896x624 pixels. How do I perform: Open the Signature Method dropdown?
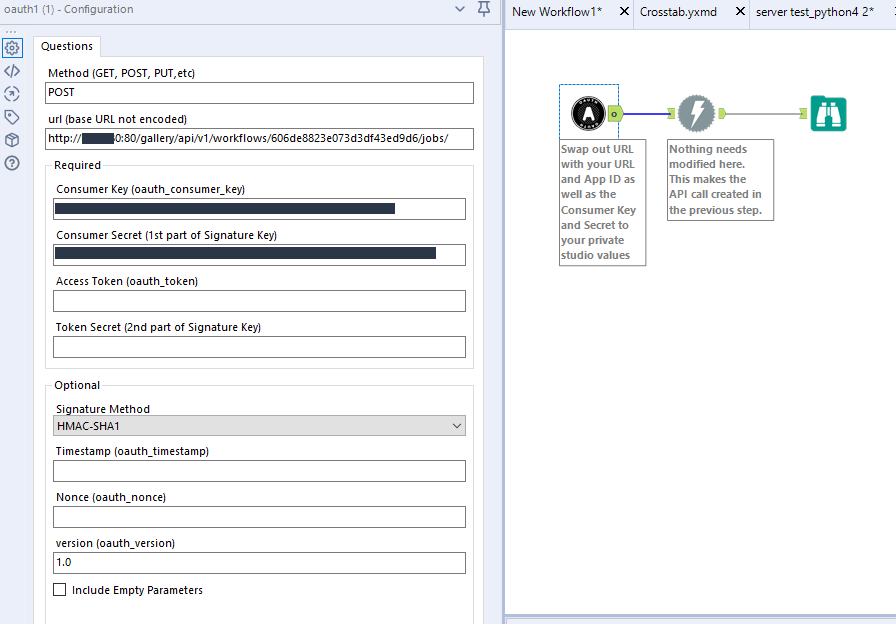(456, 425)
